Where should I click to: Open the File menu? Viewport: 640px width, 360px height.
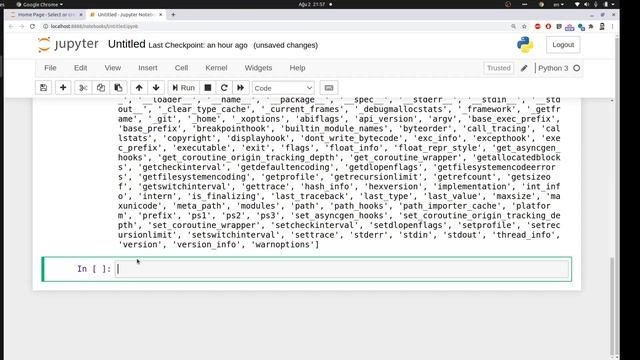[50, 68]
